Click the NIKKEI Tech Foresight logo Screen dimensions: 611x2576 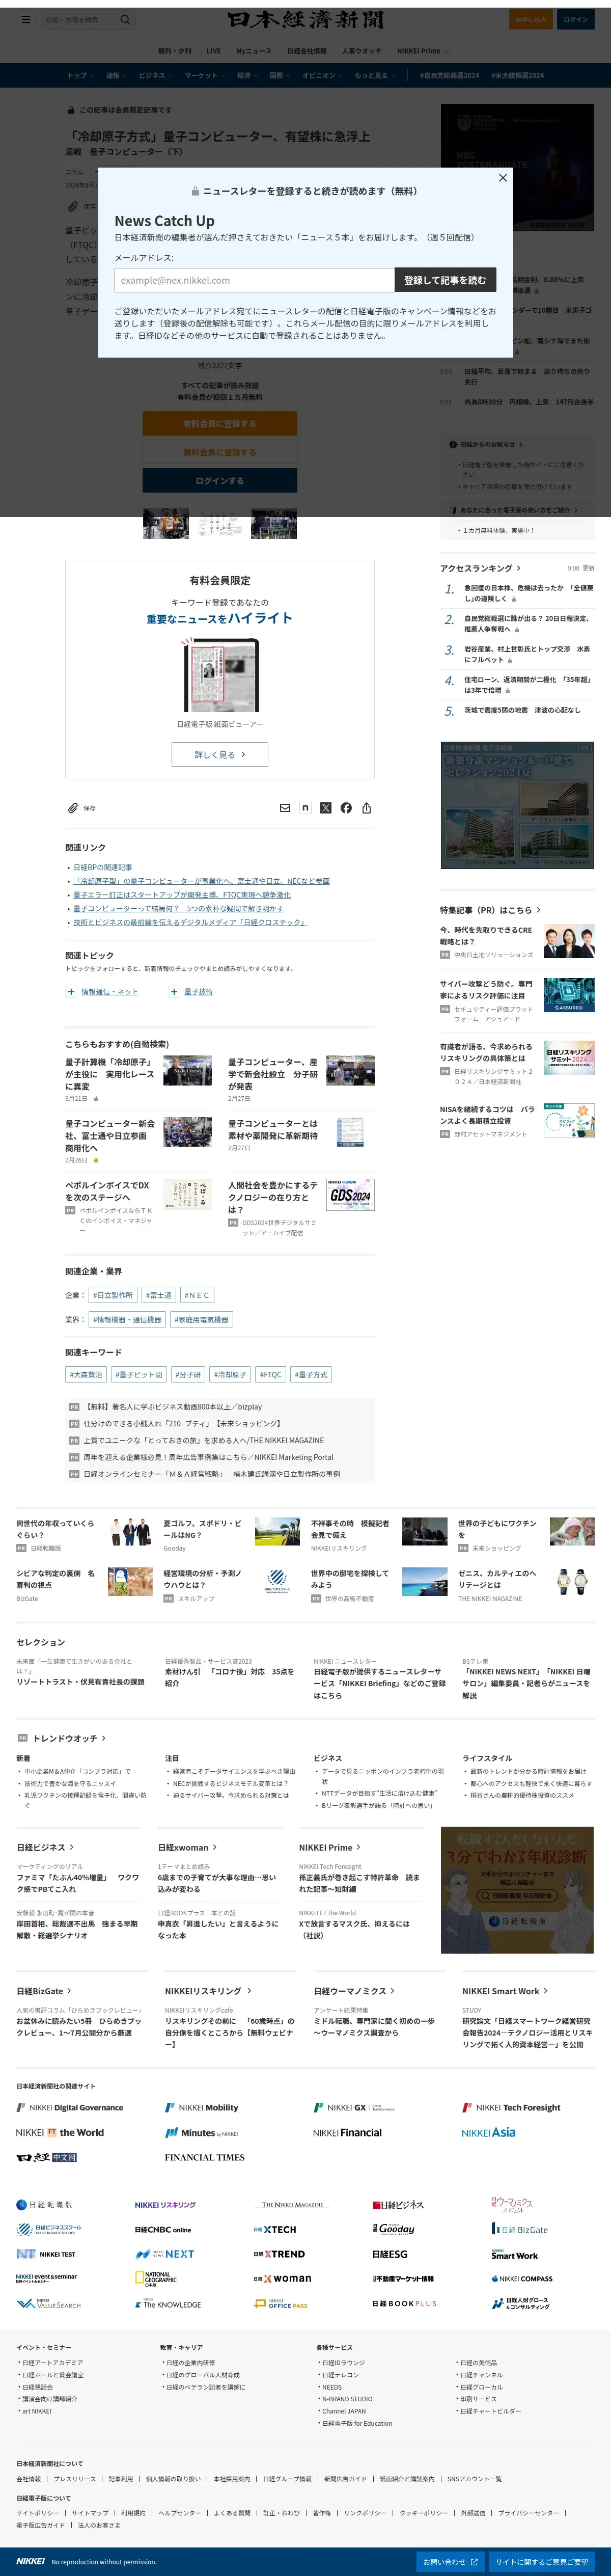coord(511,2107)
